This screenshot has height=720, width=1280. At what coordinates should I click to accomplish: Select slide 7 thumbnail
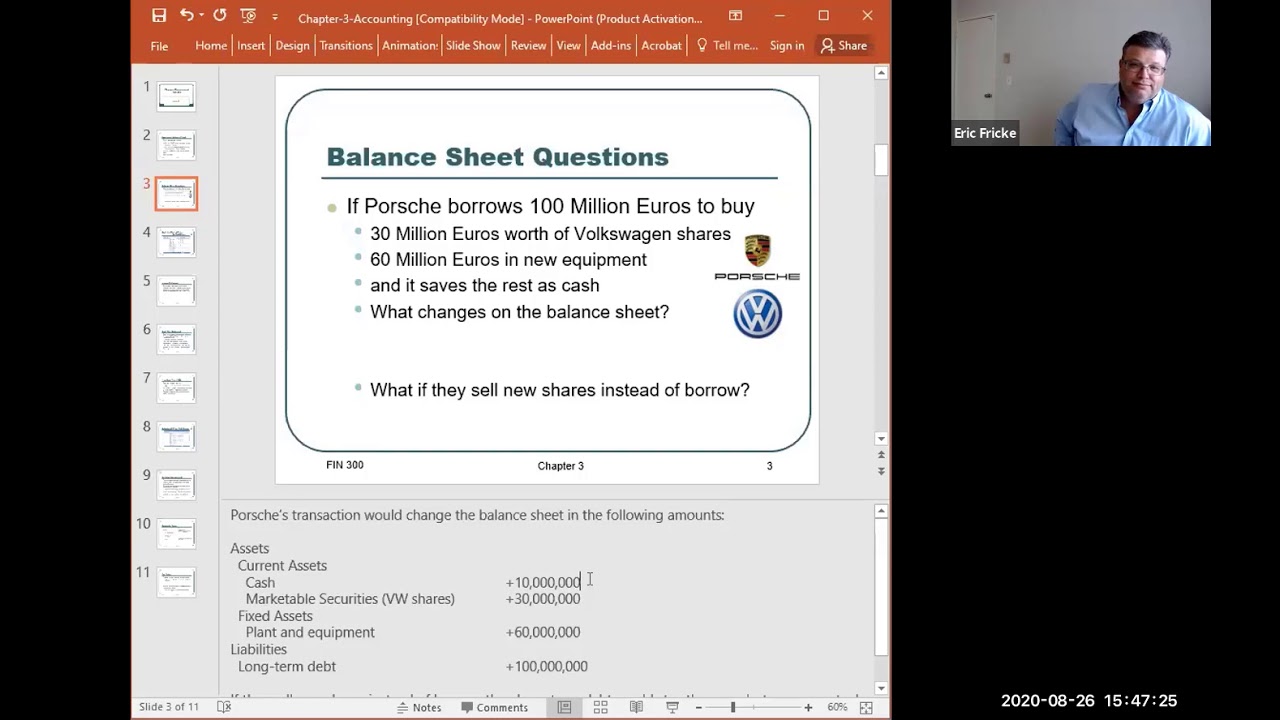[x=176, y=388]
